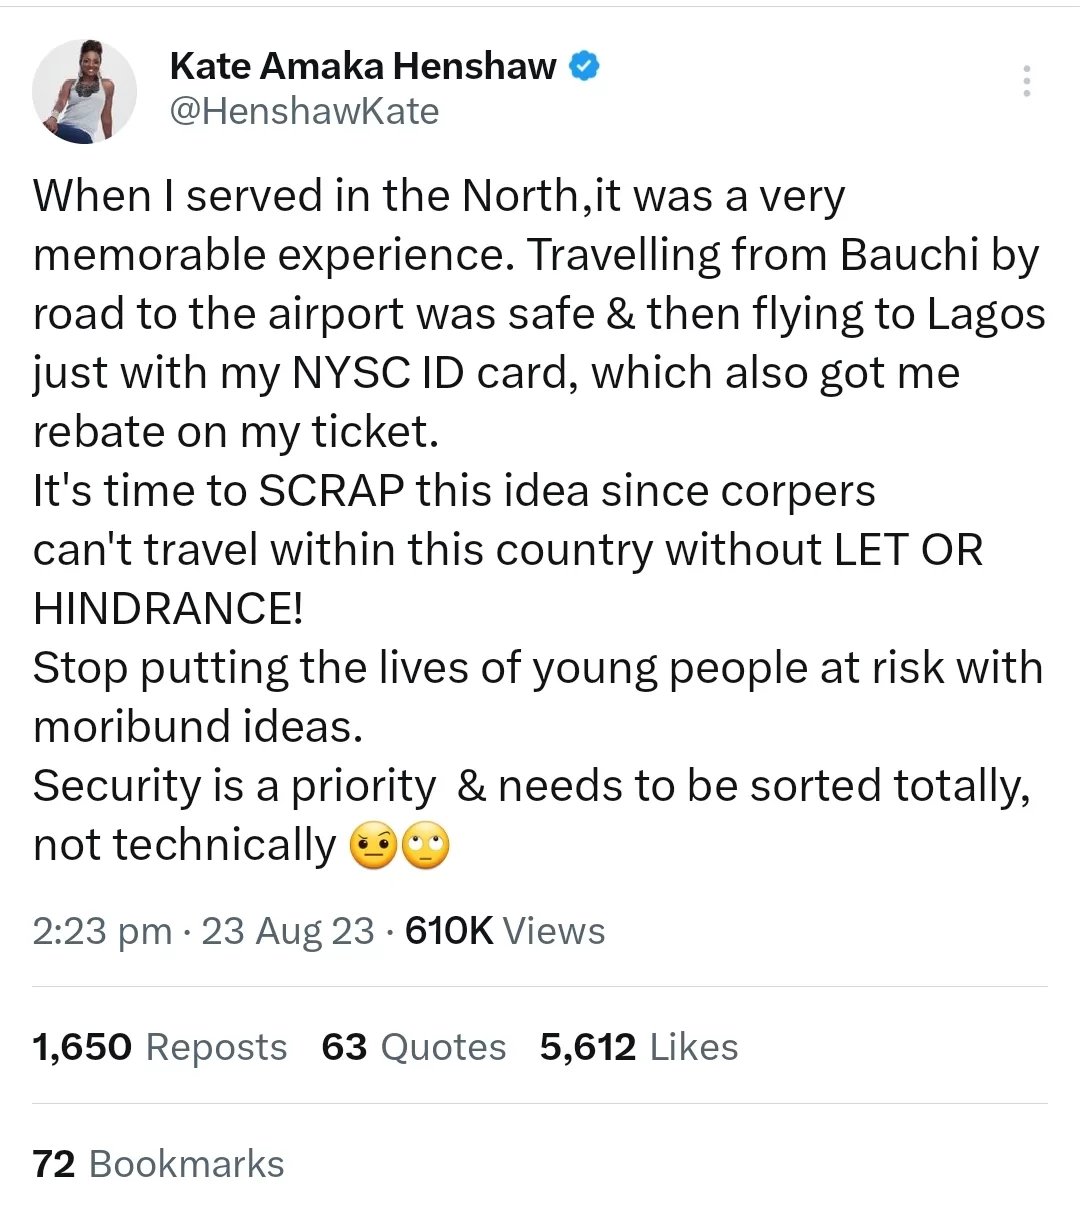
Task: Open Kate Amaka Henshaw's profile picture
Action: click(84, 91)
